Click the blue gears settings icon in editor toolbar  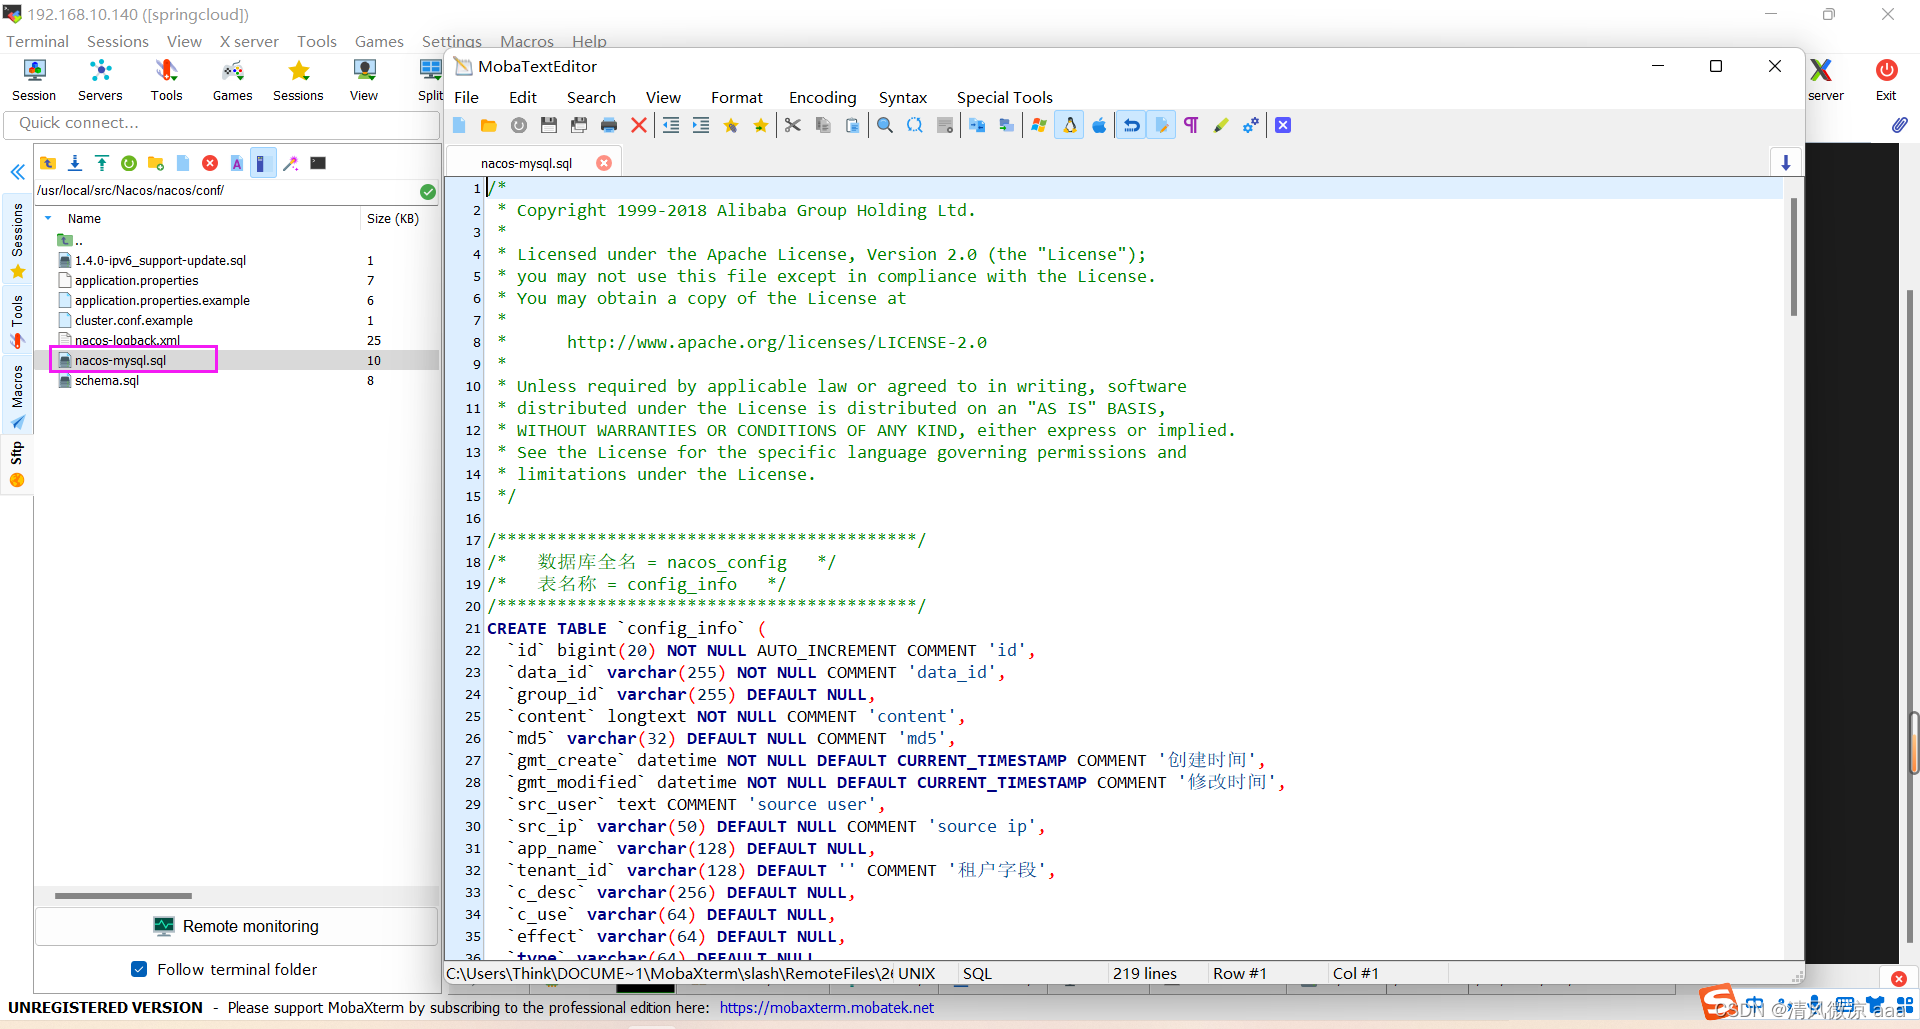click(1251, 125)
